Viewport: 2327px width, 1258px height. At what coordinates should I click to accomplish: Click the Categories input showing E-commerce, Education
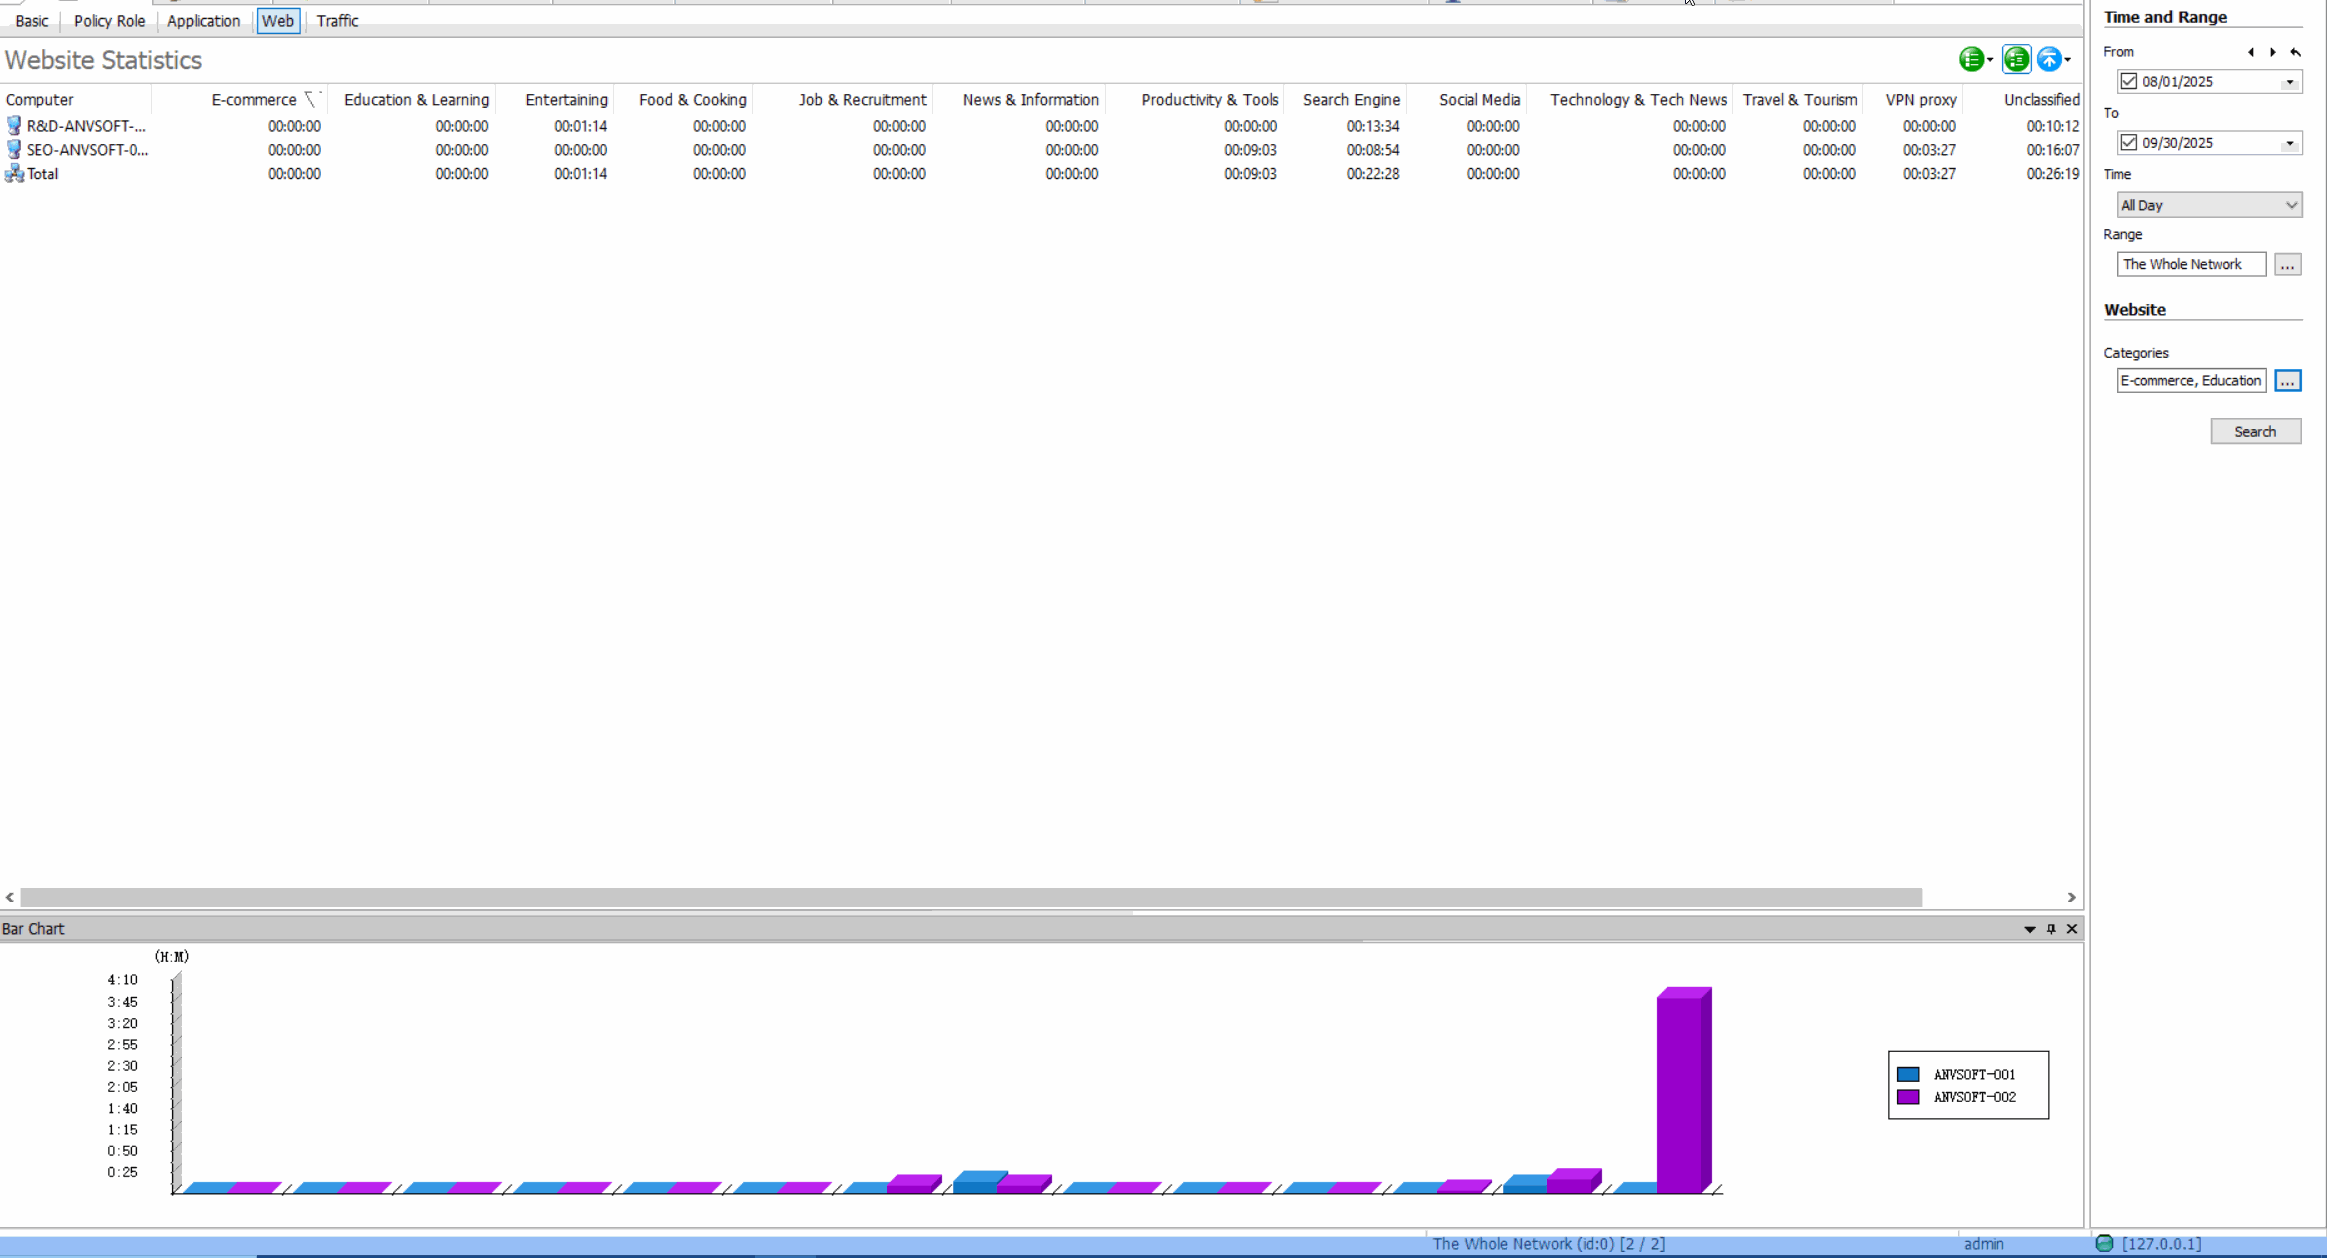click(2191, 380)
